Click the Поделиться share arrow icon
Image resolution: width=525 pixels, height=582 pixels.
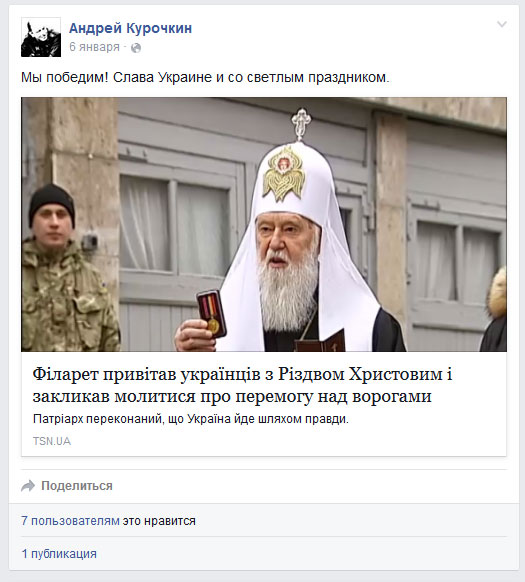coord(28,485)
